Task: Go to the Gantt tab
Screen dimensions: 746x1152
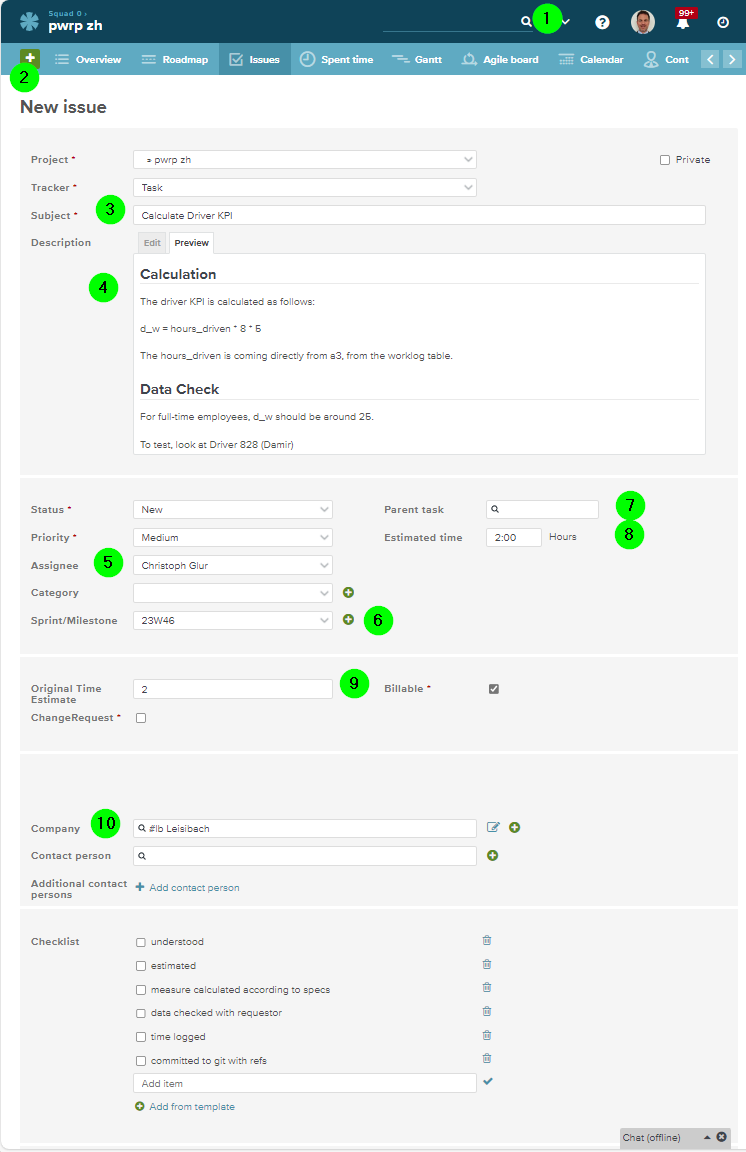Action: tap(417, 60)
